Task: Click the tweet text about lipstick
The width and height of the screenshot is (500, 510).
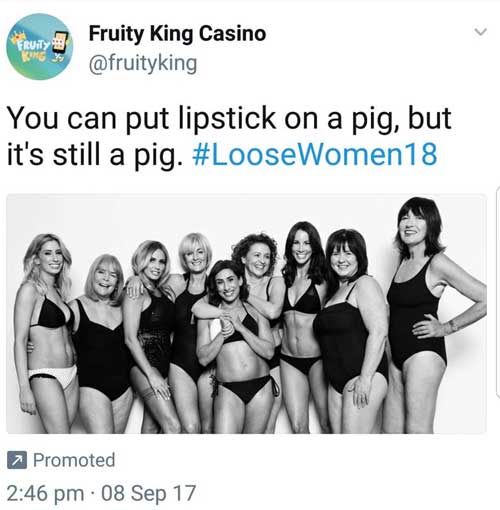Action: 229,136
